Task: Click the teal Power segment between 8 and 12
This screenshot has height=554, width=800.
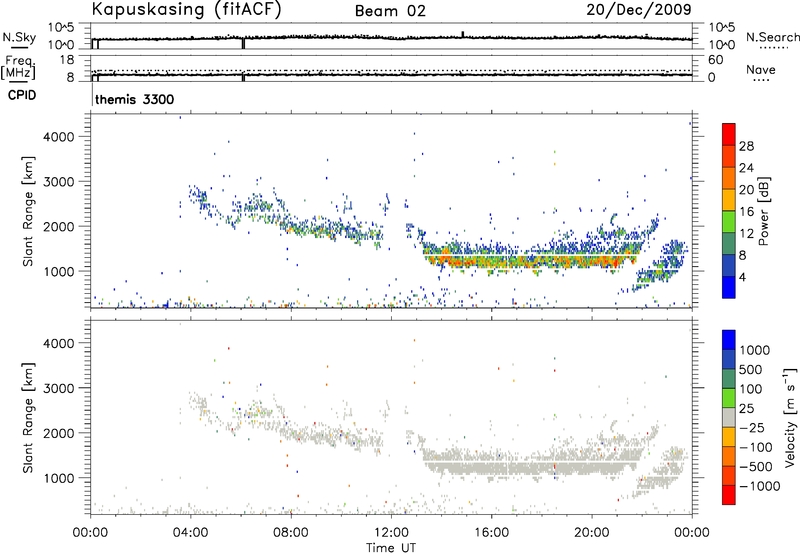Action: coord(729,243)
